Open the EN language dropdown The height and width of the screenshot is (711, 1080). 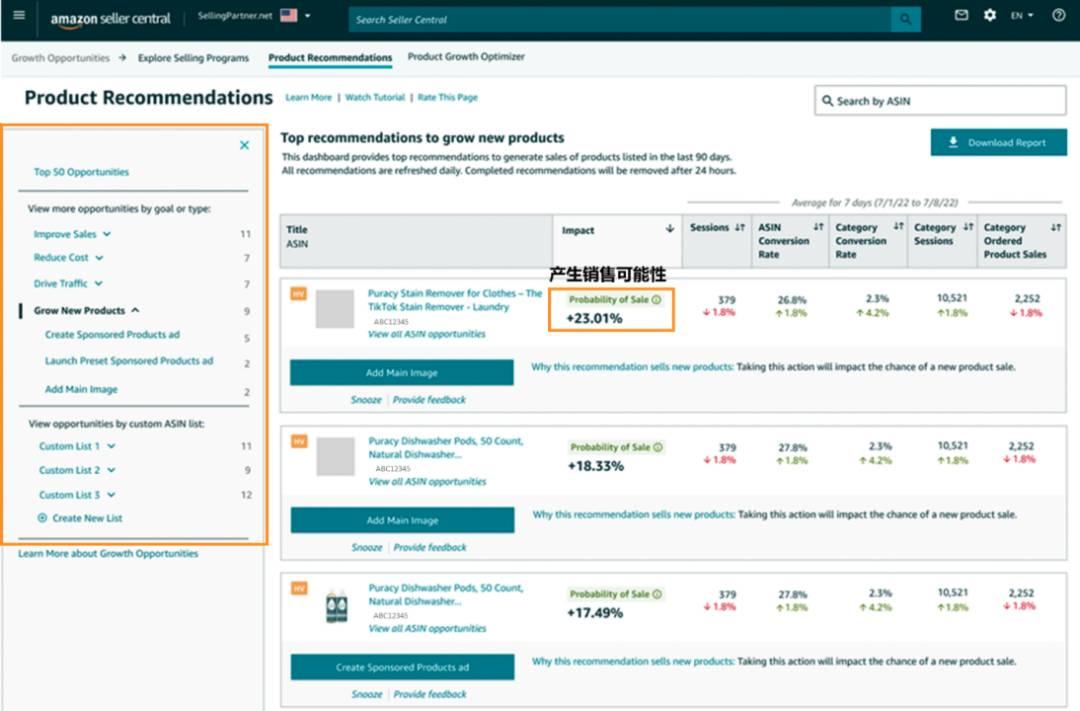[x=1021, y=15]
